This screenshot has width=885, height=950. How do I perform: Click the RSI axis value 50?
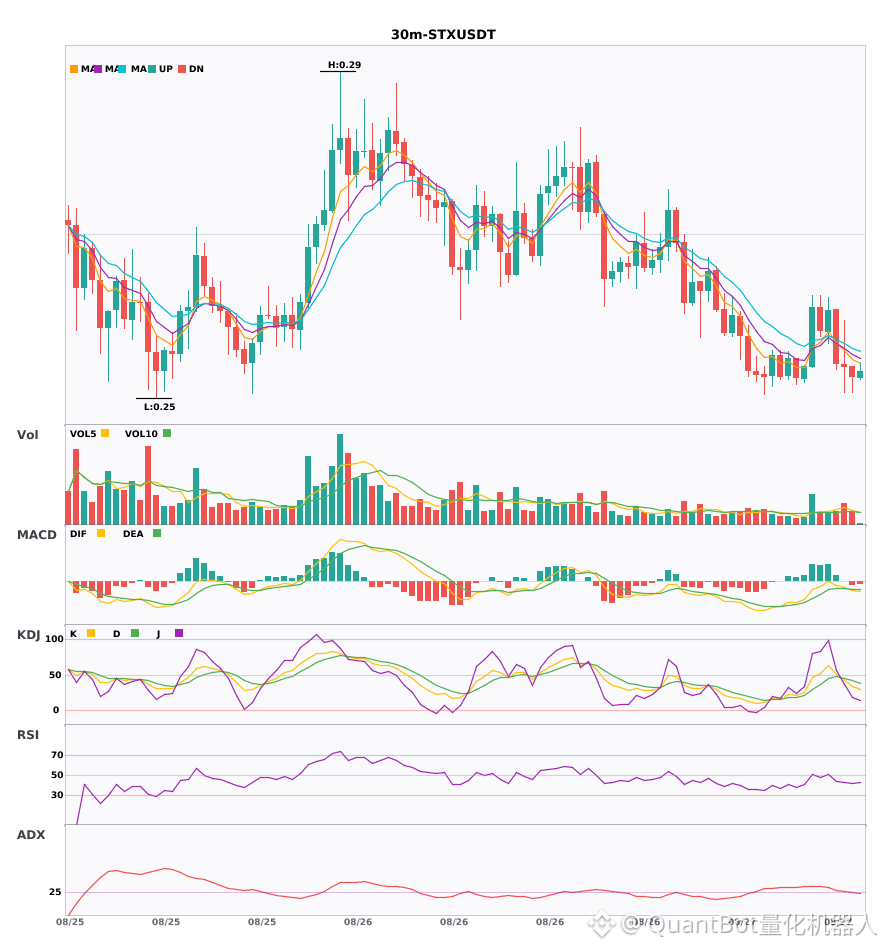(57, 775)
